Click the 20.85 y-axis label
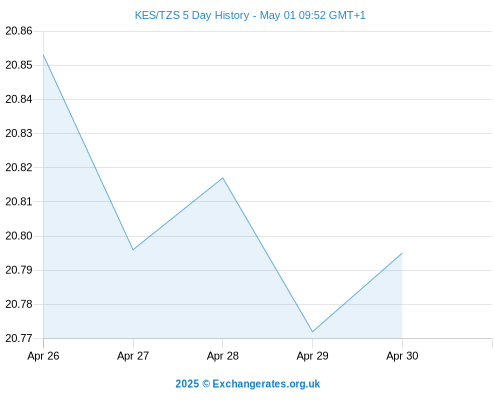Image resolution: width=495 pixels, height=400 pixels. pyautogui.click(x=19, y=65)
